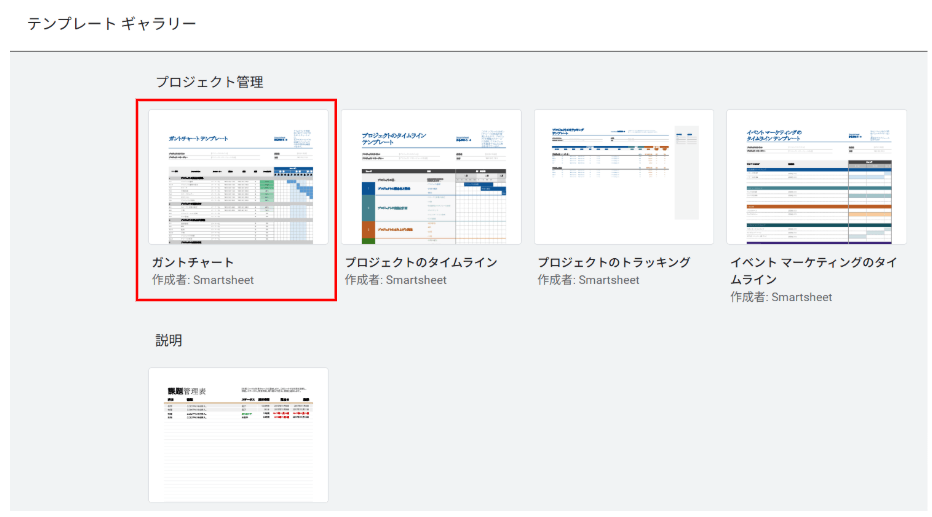
Task: Select the プロジェクトのタイムライン template preview
Action: pyautogui.click(x=430, y=176)
